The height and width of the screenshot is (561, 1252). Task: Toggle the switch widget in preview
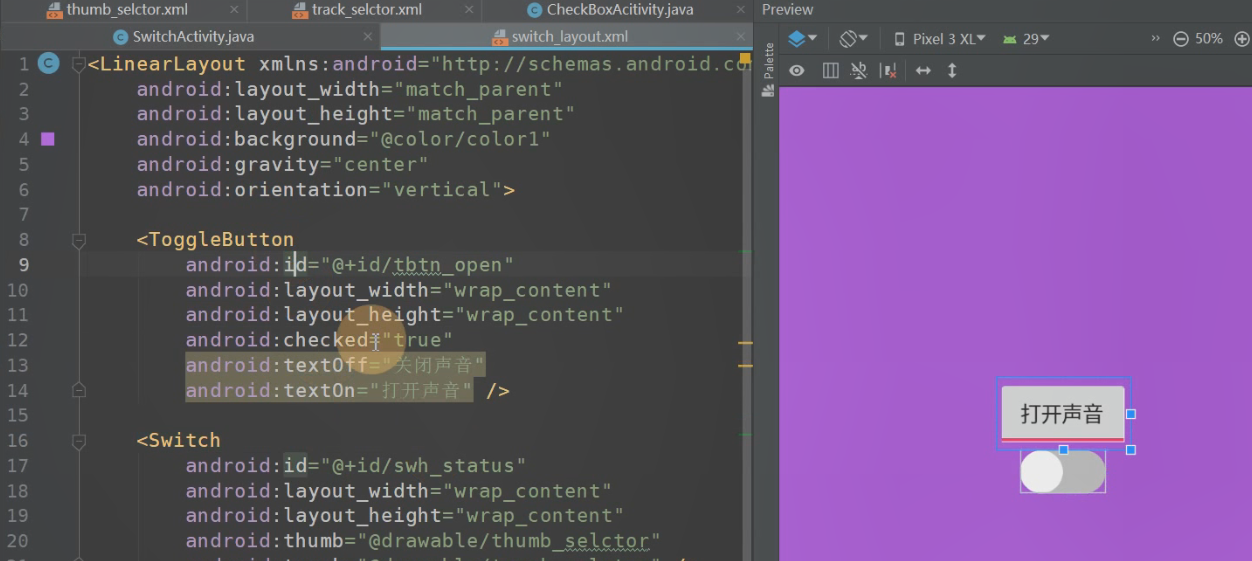click(1062, 471)
